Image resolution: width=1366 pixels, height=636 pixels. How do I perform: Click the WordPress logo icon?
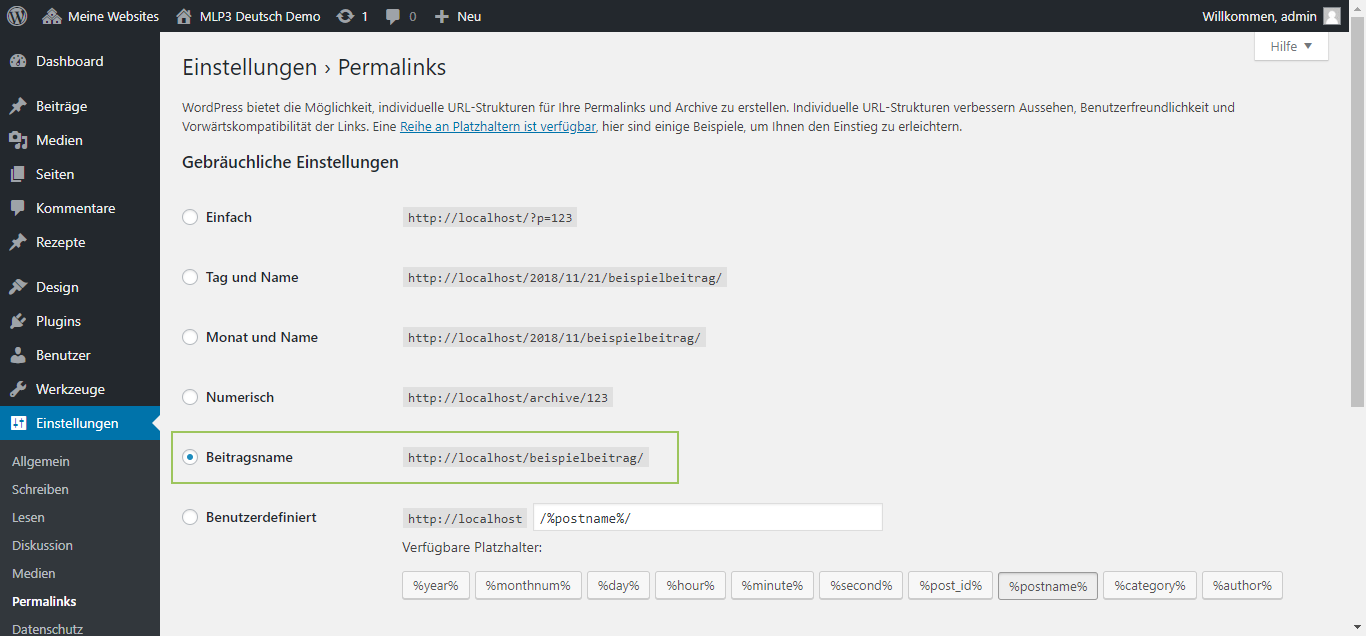point(17,16)
